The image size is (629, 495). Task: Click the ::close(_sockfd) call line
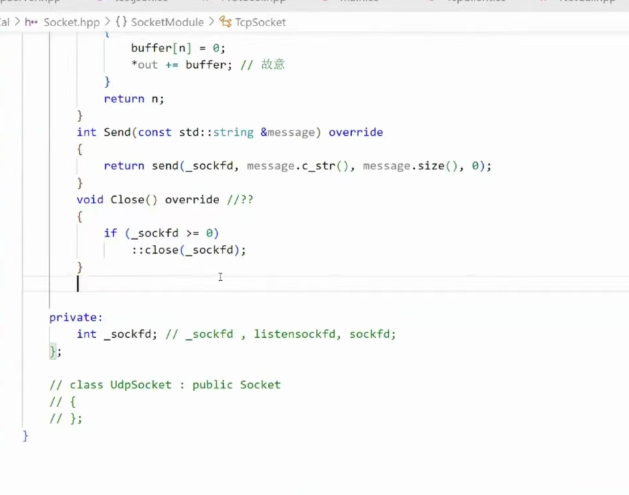188,250
